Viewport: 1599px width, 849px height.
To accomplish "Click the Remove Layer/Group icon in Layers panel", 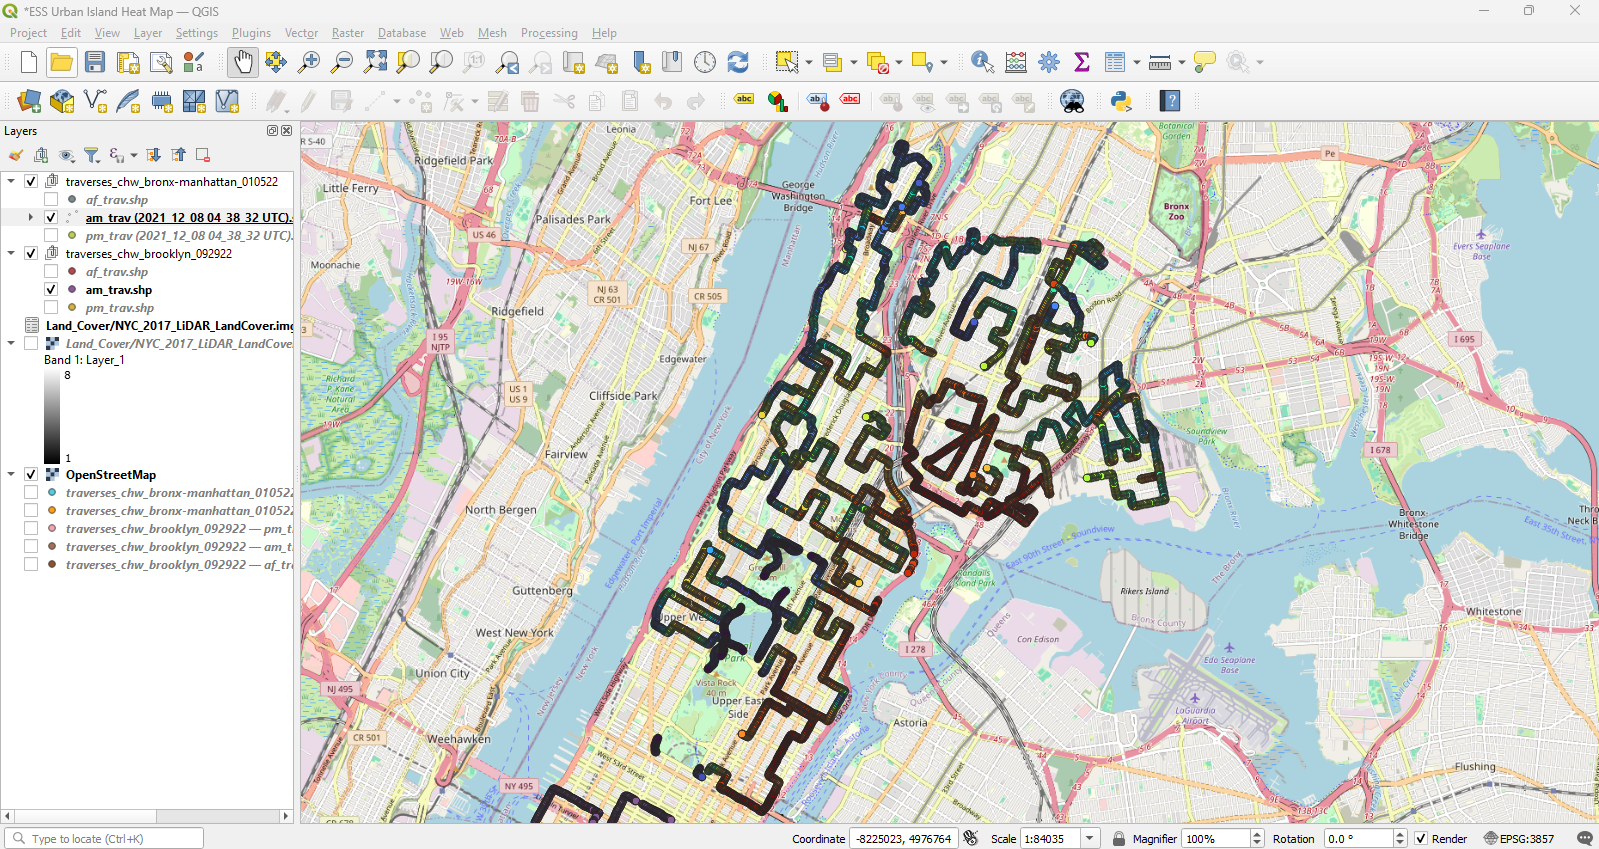I will point(203,155).
